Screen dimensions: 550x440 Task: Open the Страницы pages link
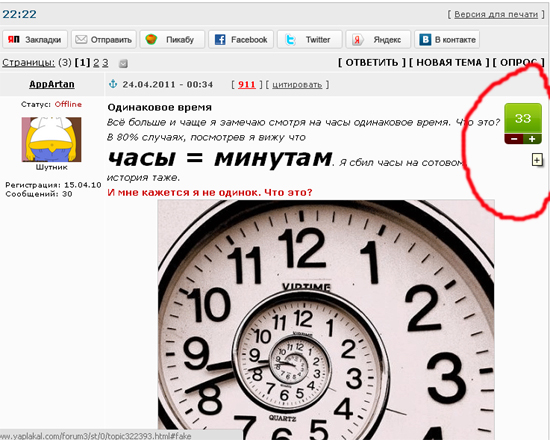(28, 62)
